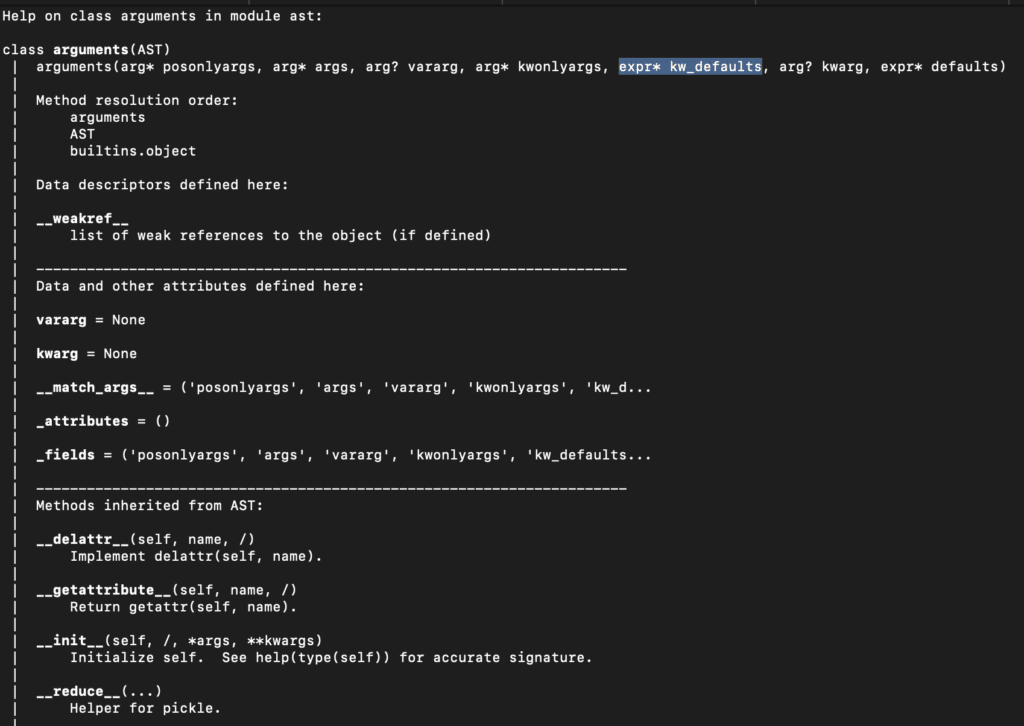Click 'builtins.object' in resolution order
Image resolution: width=1024 pixels, height=726 pixels.
133,151
